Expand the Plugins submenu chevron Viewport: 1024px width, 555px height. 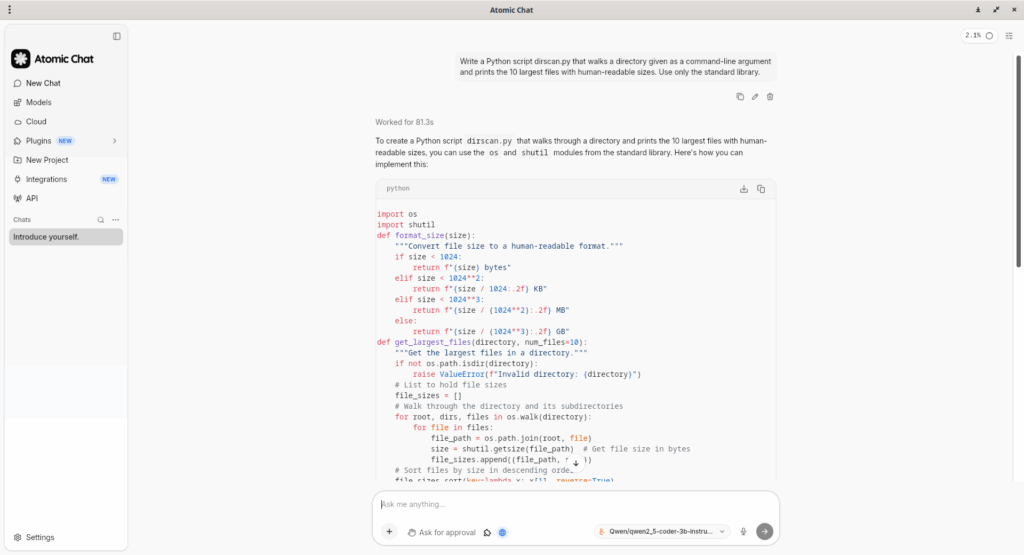[114, 141]
